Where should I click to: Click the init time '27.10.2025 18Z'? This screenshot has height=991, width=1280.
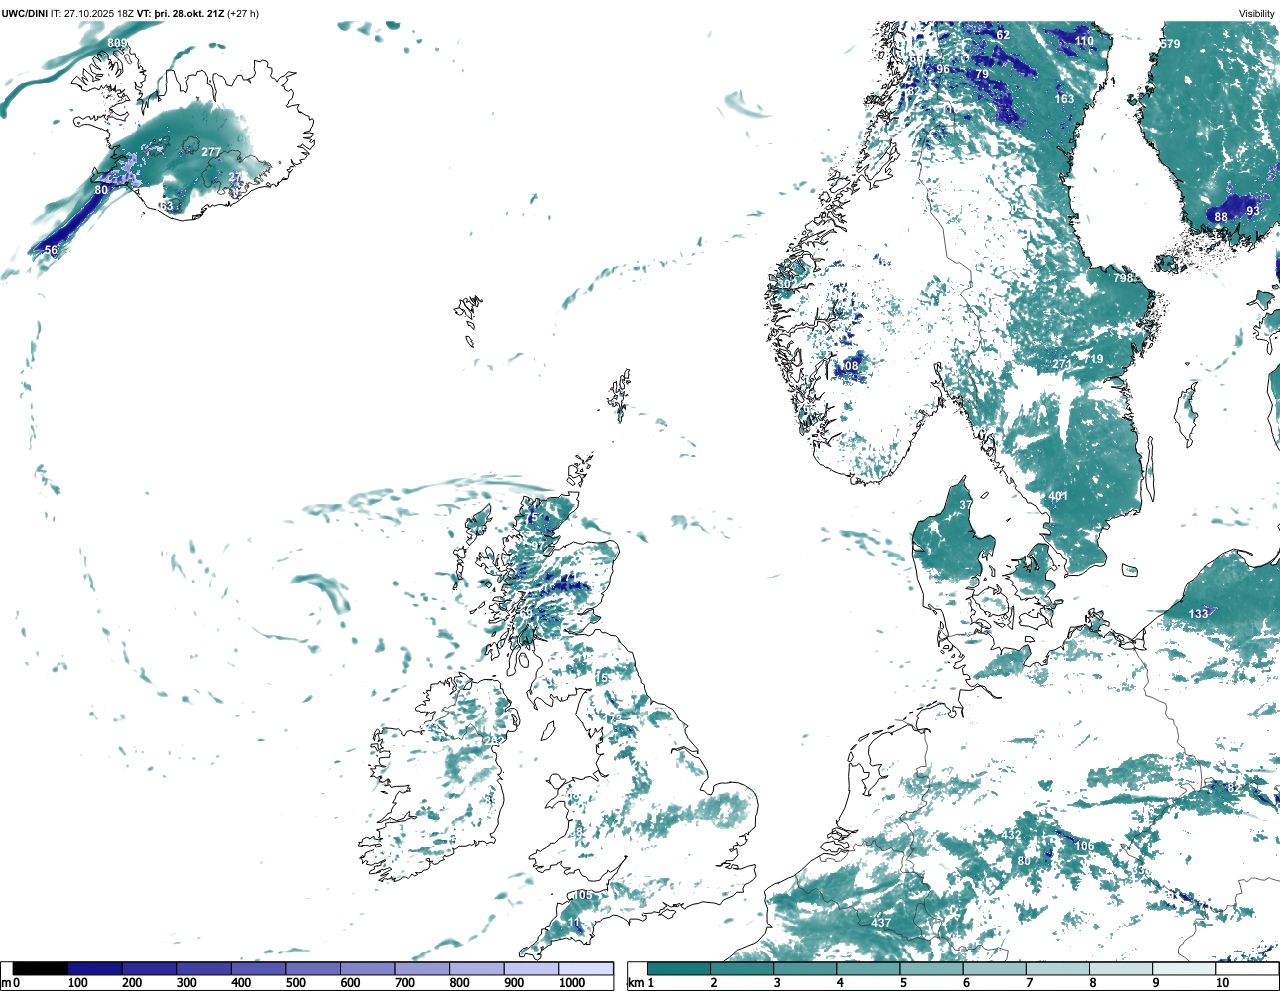[x=99, y=13]
